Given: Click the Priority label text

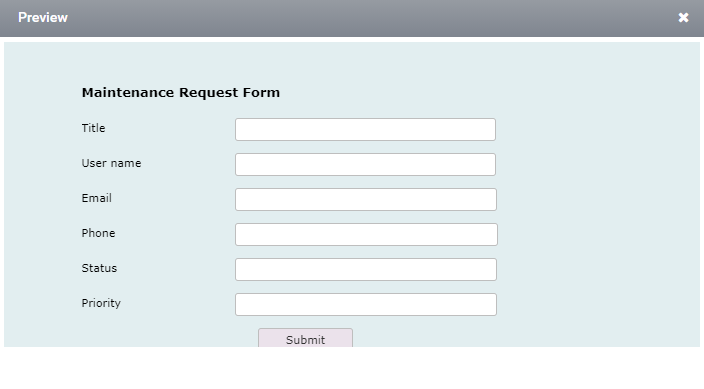Looking at the screenshot, I should [101, 304].
